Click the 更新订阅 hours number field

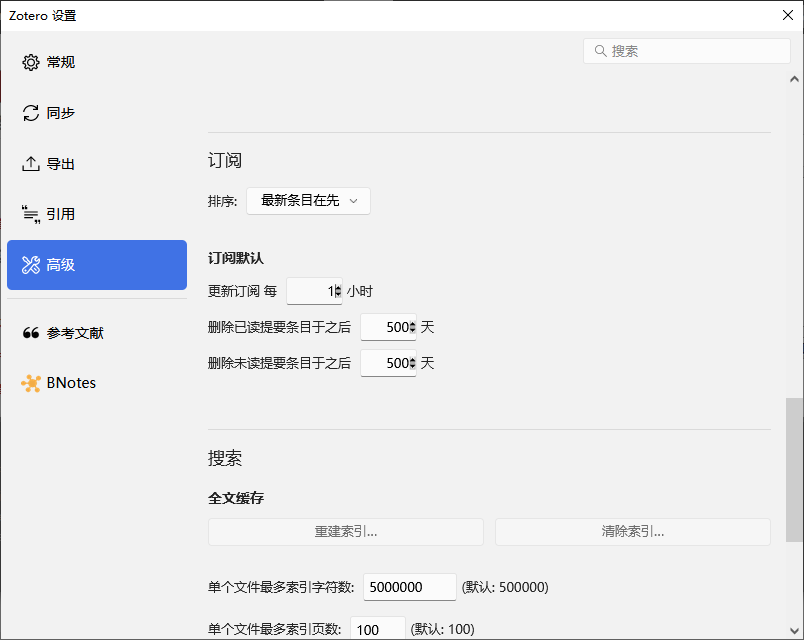click(314, 291)
